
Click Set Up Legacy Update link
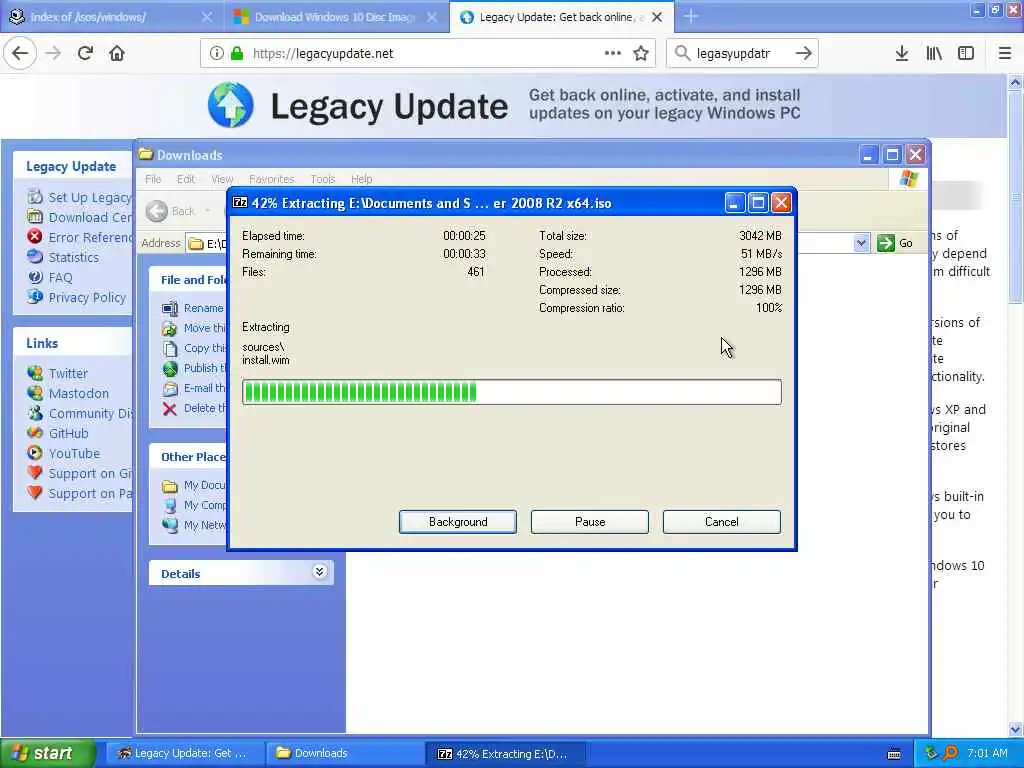89,197
